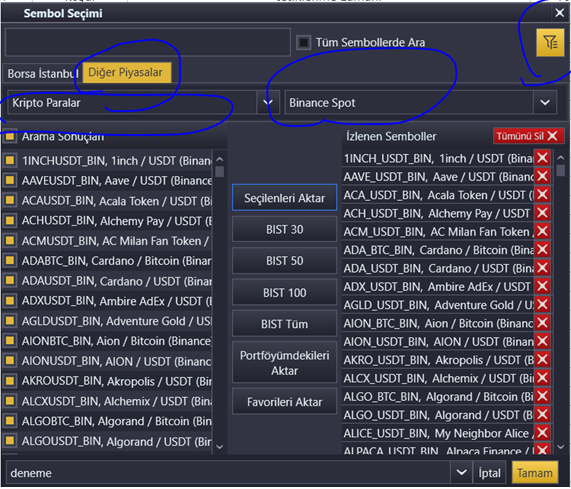Remove AION_BTC_BIN from watched list
This screenshot has height=489, width=571.
(x=542, y=322)
